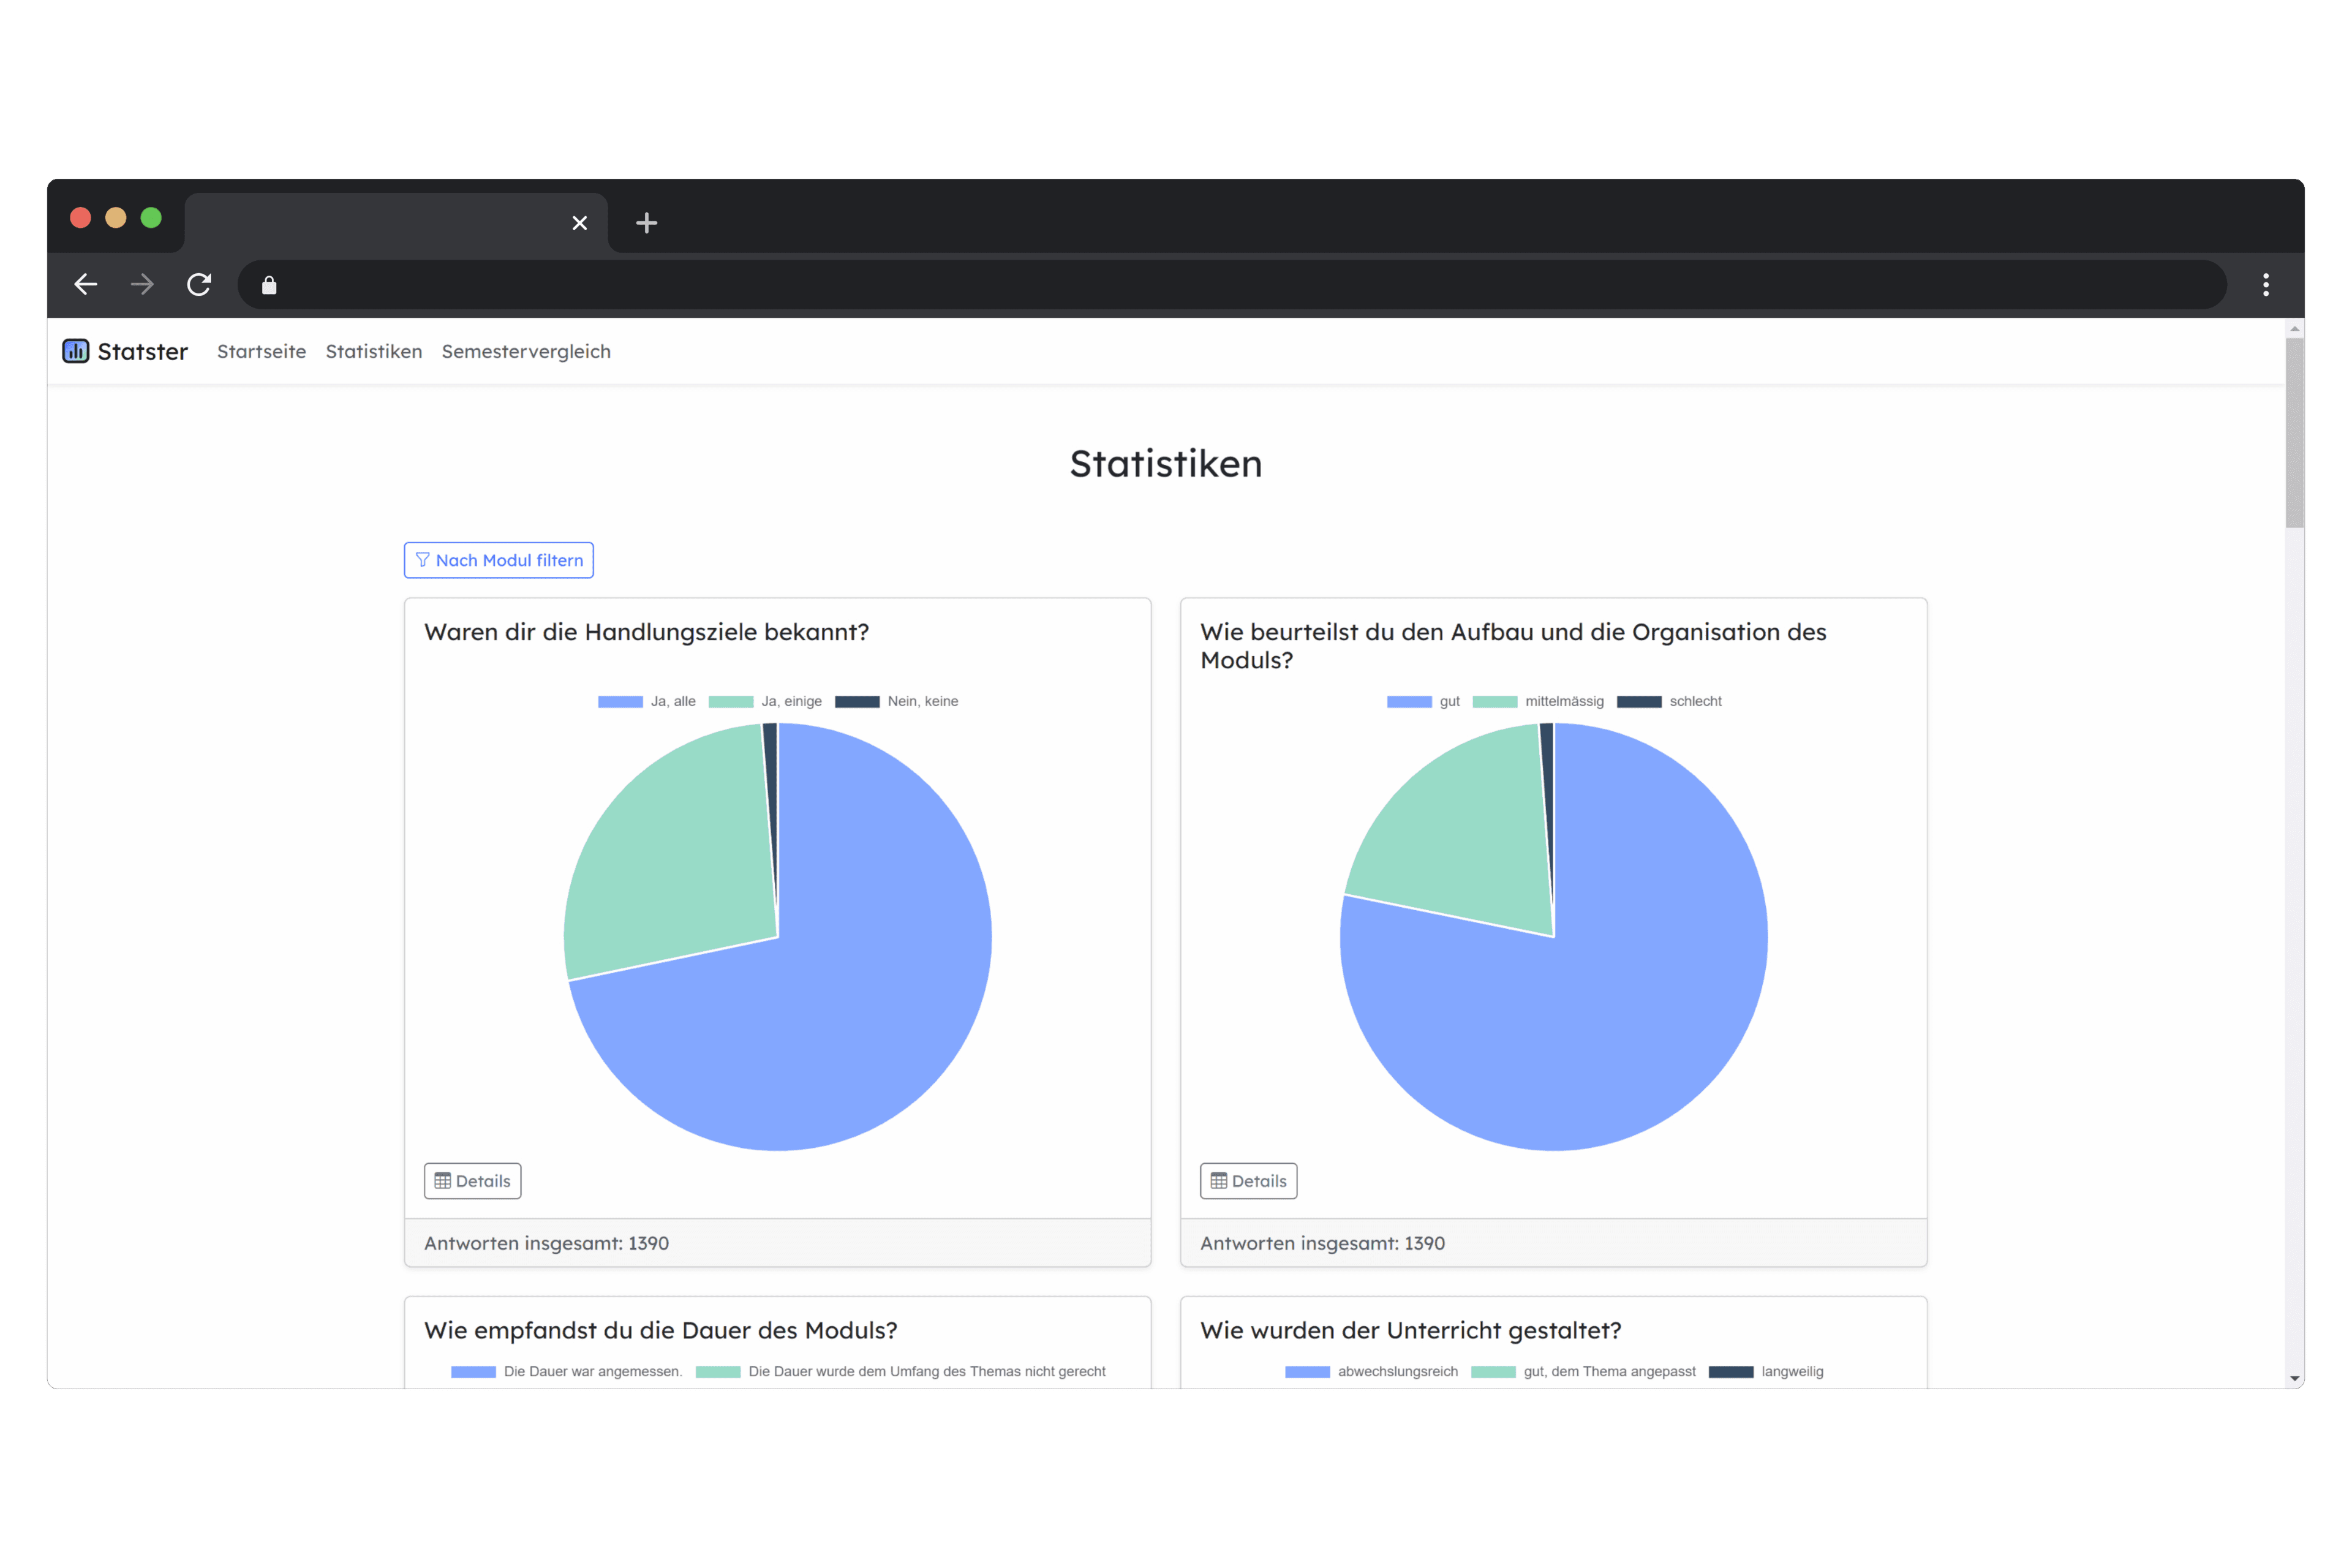Screen dimensions: 2352x1568
Task: Click the 'mittelmässig' legend color swatch
Action: [x=1495, y=701]
